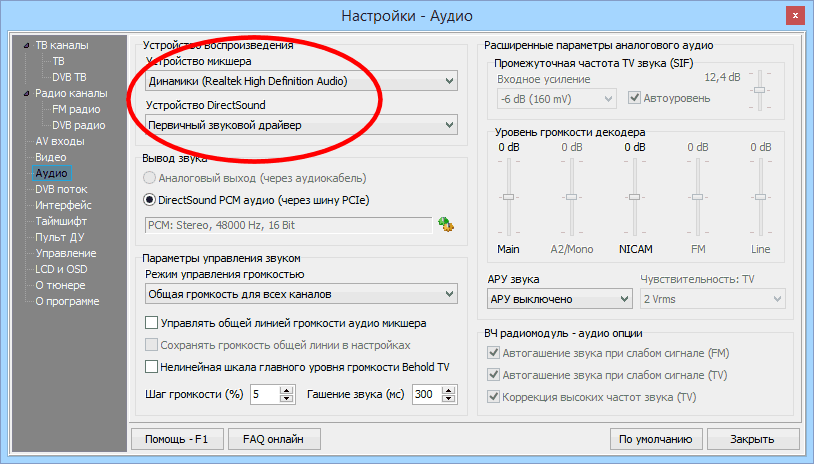Open the DVB поток settings section
Screen dimensions: 814x464
click(62, 189)
